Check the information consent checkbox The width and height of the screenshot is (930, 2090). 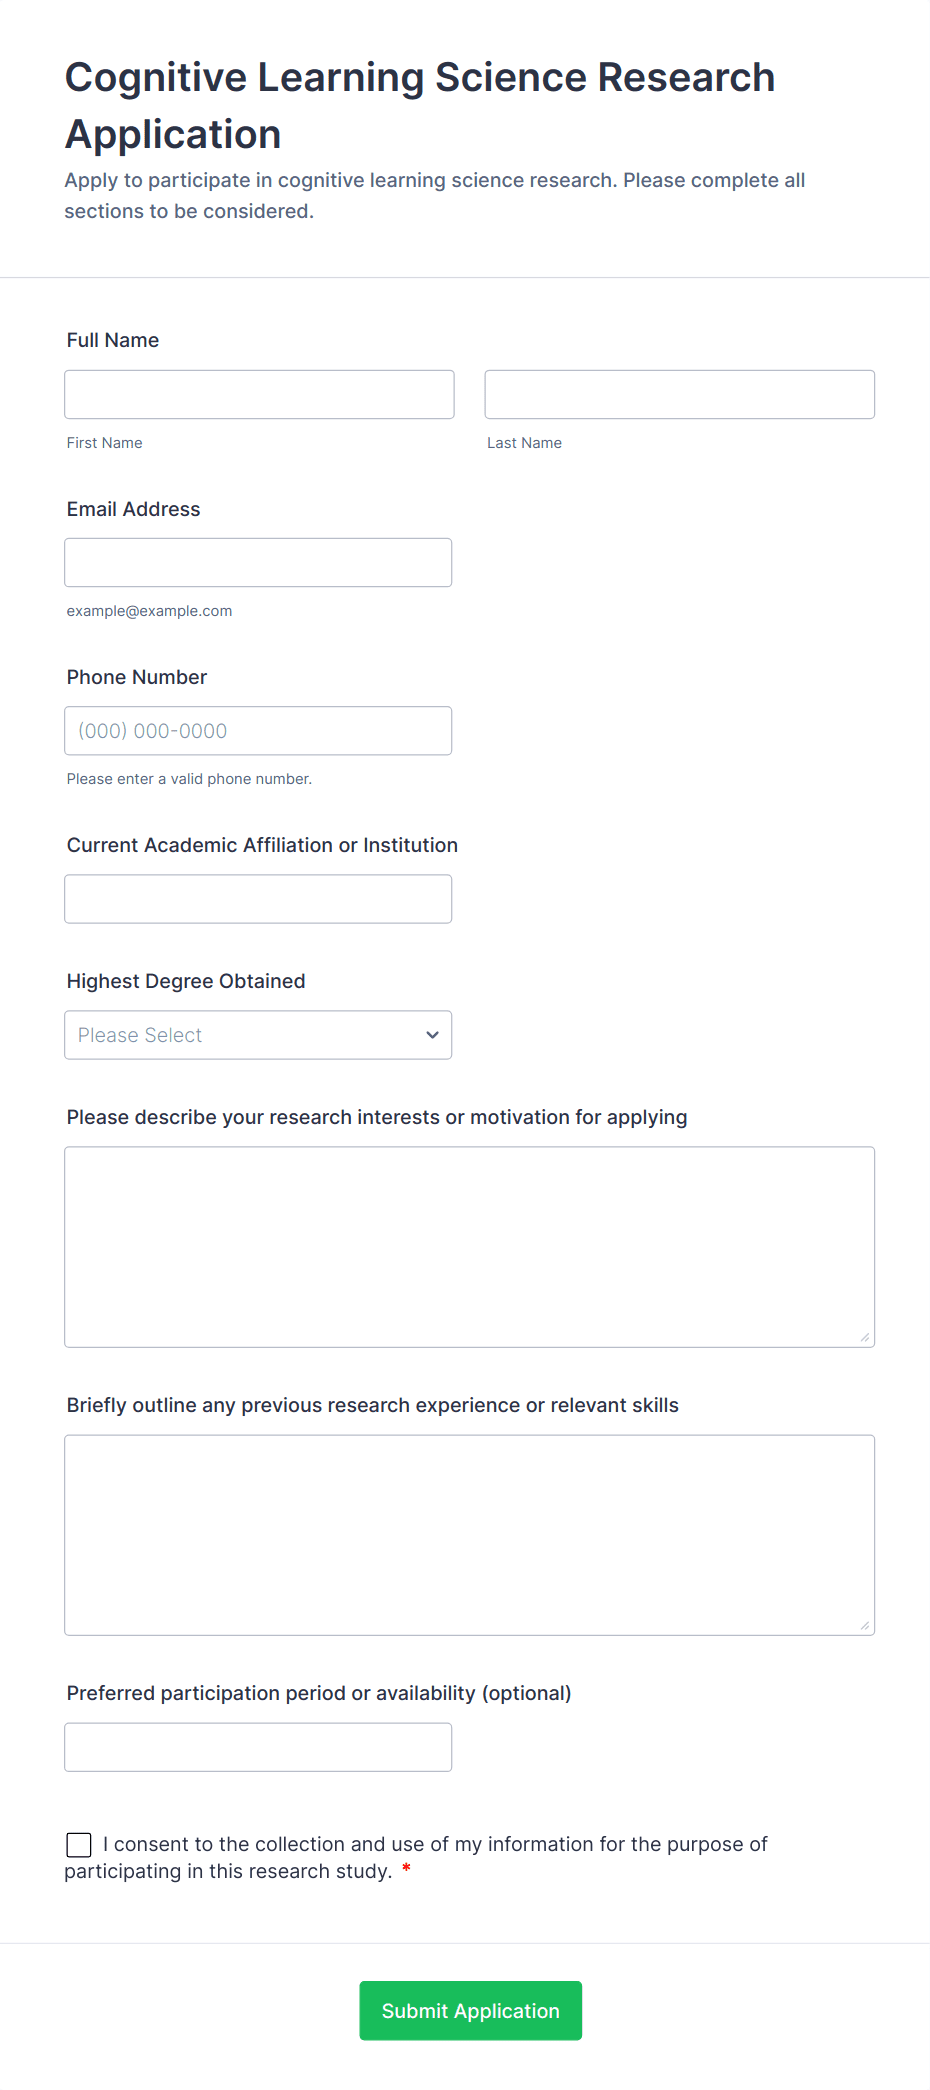pyautogui.click(x=79, y=1844)
